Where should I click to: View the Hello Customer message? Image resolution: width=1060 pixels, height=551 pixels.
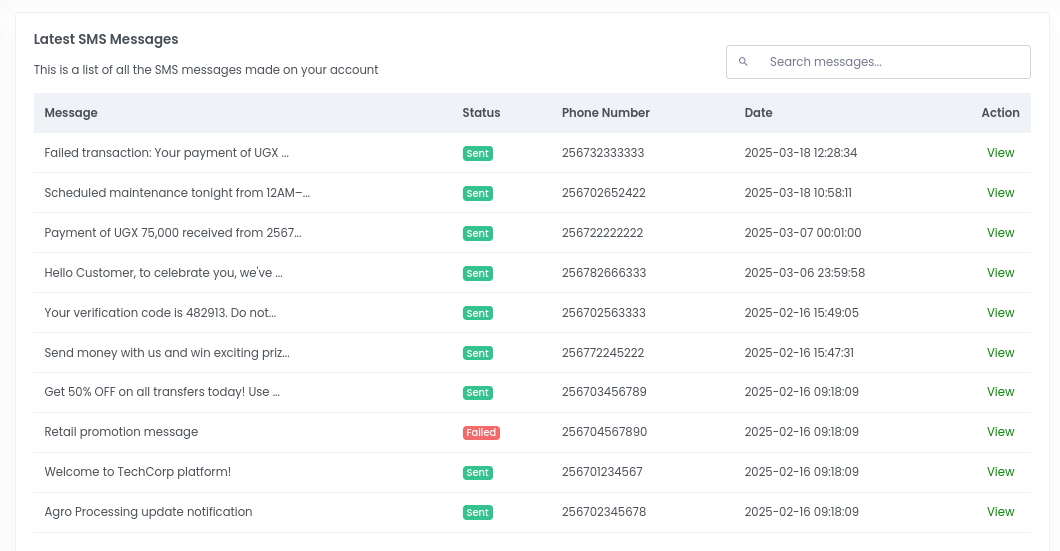1000,272
